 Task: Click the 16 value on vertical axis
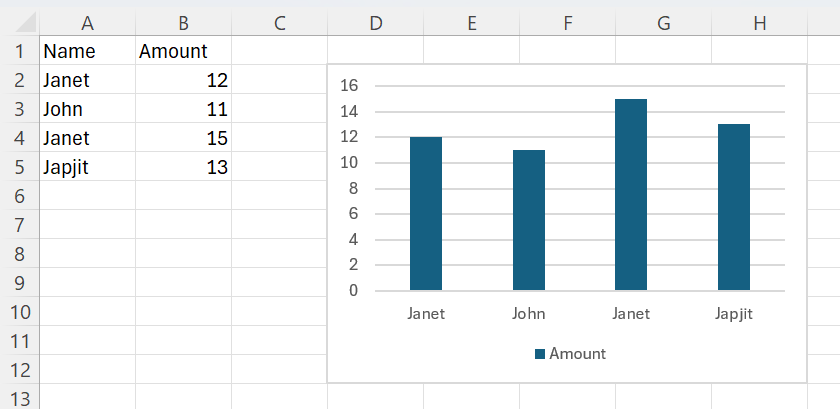349,86
